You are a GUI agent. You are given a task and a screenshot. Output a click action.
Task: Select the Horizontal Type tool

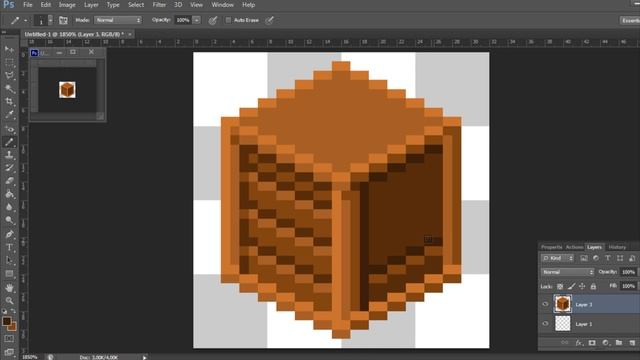click(9, 247)
